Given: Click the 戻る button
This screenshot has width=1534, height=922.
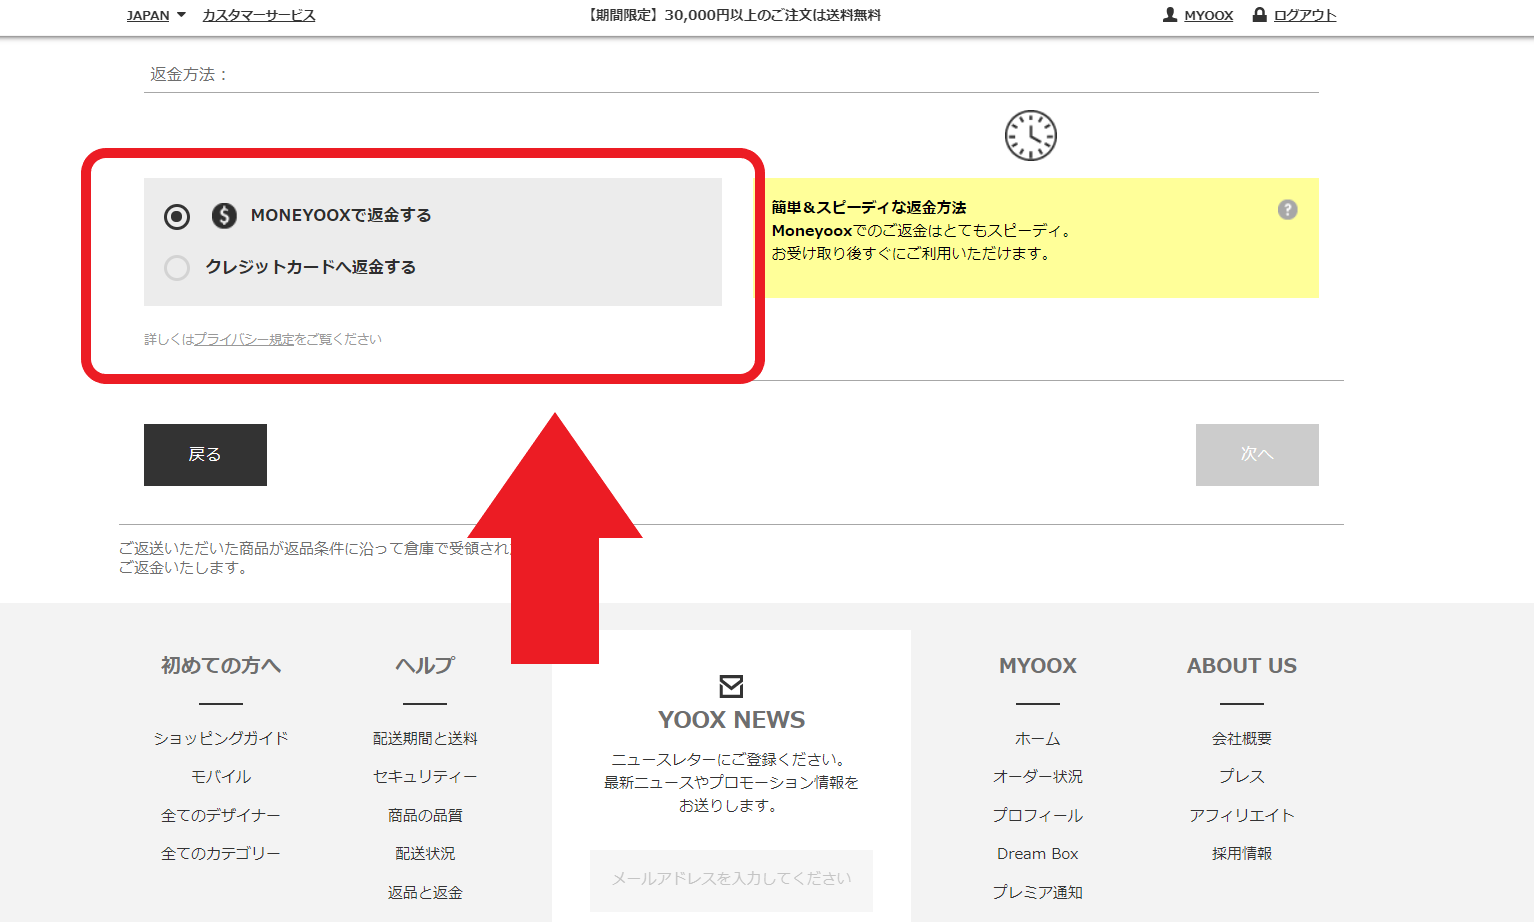Looking at the screenshot, I should point(205,455).
